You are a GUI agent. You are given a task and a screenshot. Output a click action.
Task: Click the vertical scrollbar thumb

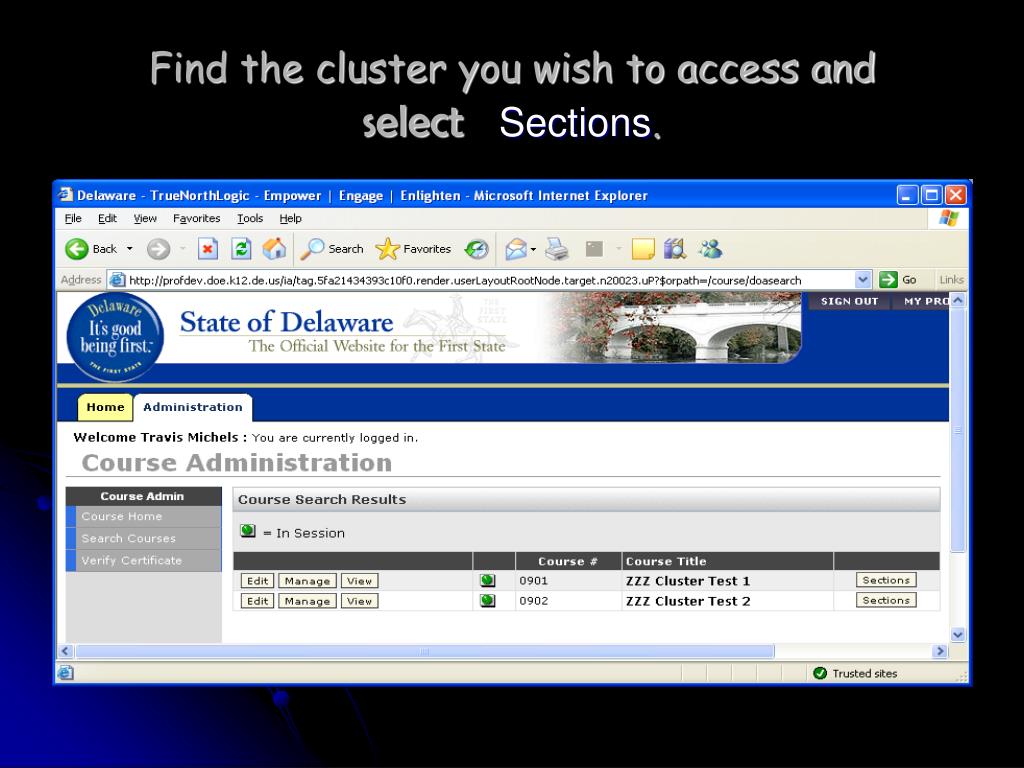click(958, 430)
